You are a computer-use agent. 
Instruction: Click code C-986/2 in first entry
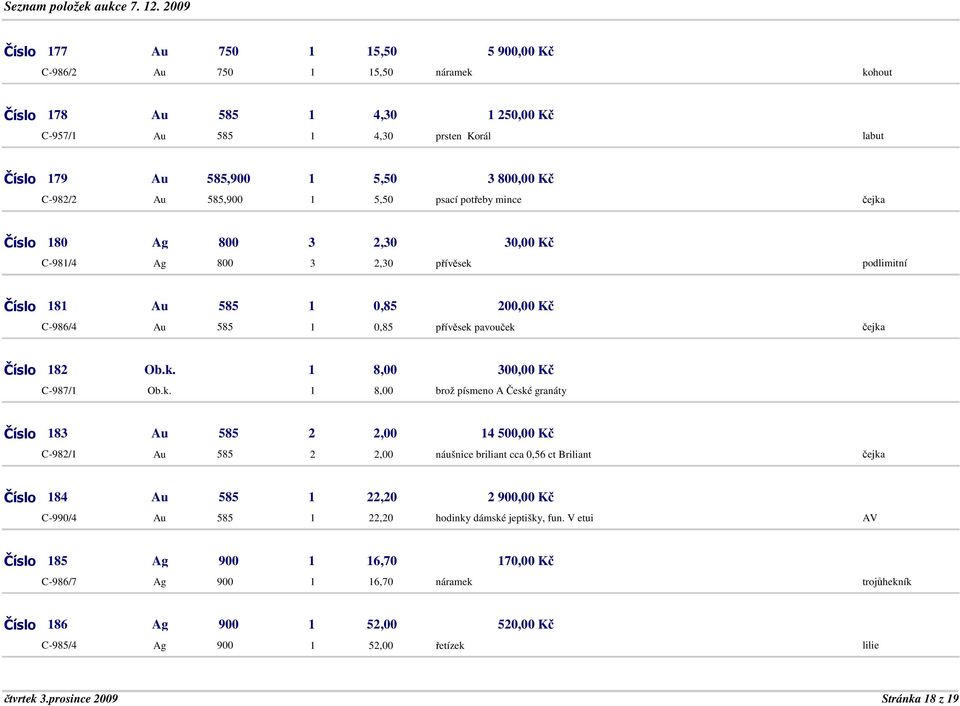(x=59, y=72)
